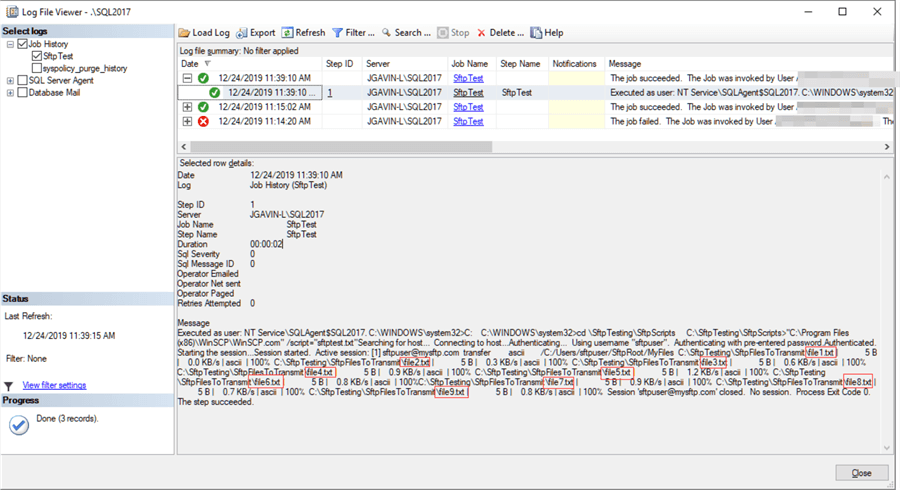
Task: Click the Message column header
Action: click(x=624, y=63)
